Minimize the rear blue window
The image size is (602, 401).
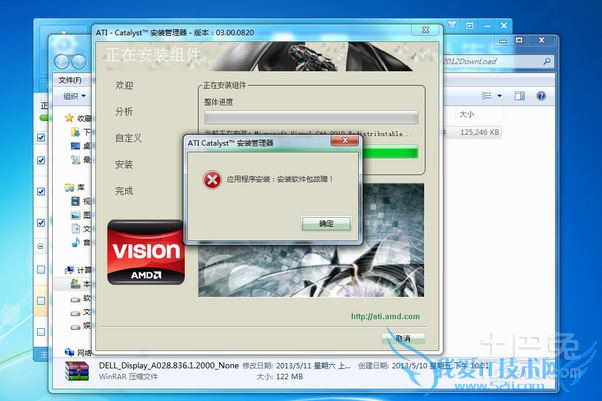coord(487,26)
